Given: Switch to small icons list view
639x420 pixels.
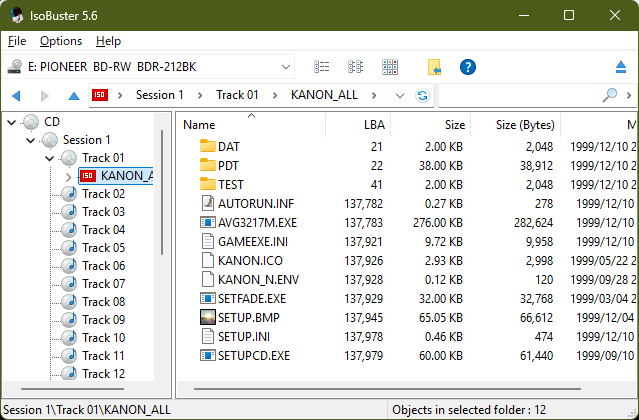Looking at the screenshot, I should pos(355,67).
